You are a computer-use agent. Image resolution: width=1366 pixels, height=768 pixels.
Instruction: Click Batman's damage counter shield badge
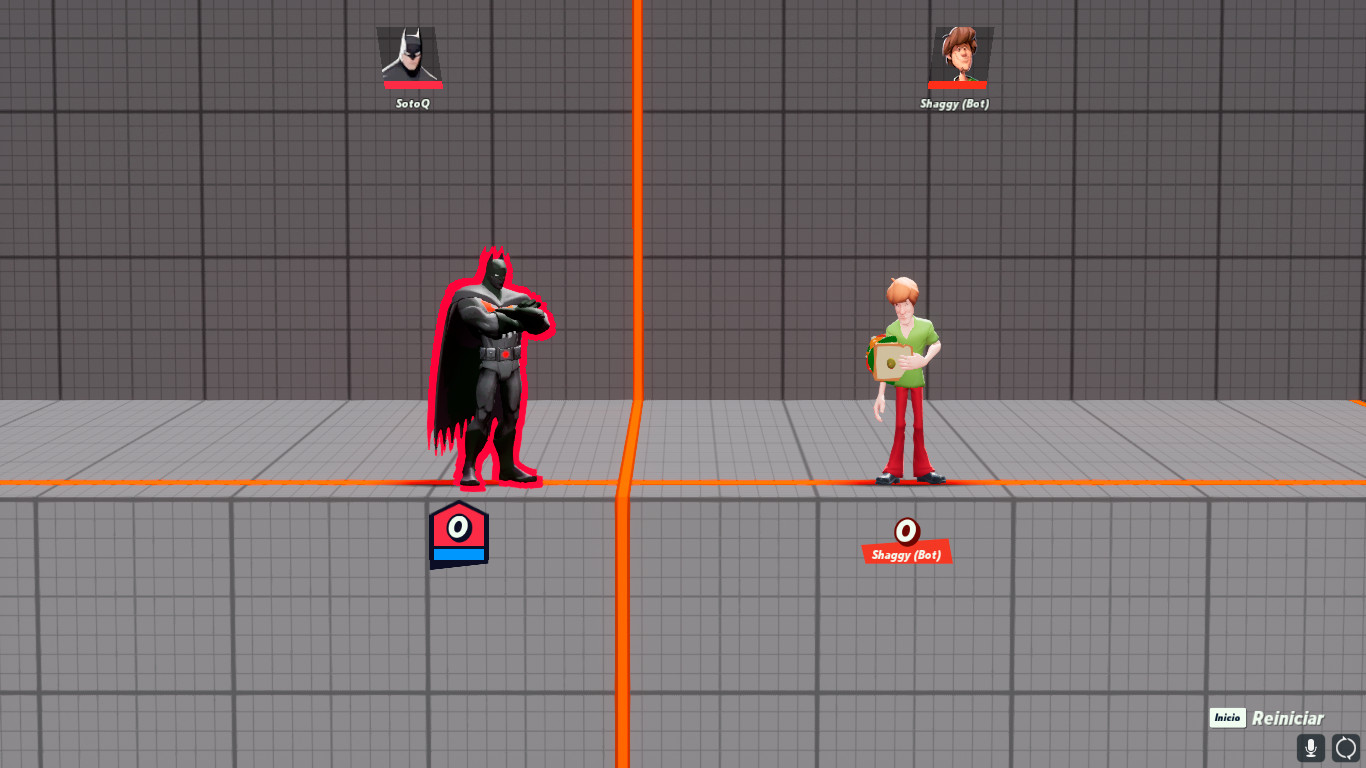[458, 529]
